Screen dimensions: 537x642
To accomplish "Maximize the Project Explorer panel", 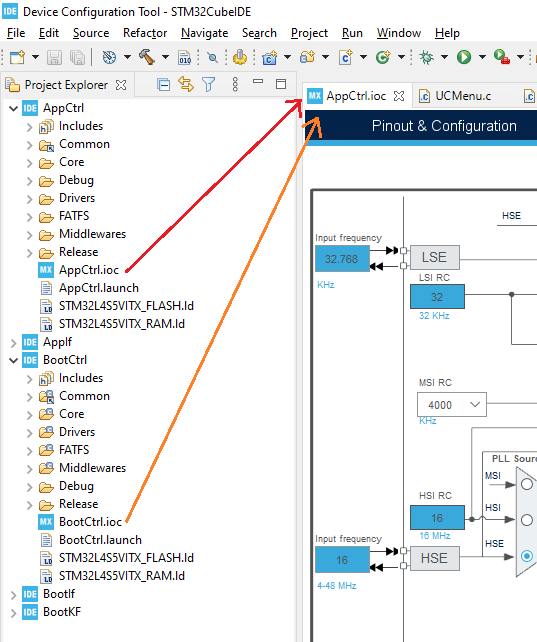I will click(x=281, y=84).
